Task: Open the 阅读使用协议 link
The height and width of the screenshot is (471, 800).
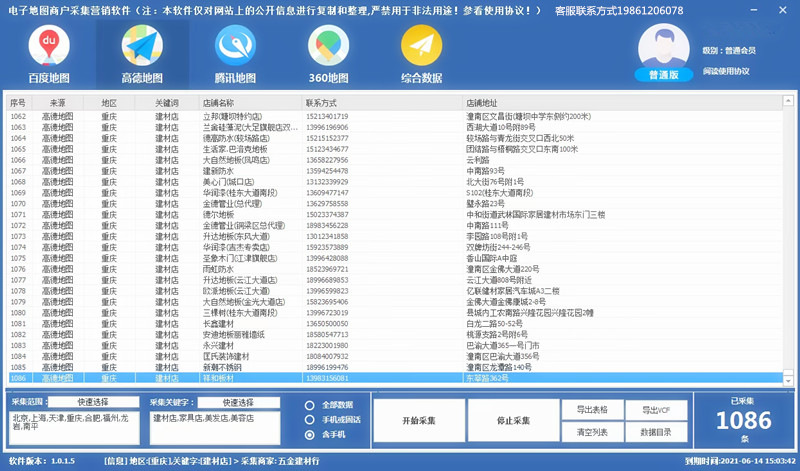Action: [726, 71]
